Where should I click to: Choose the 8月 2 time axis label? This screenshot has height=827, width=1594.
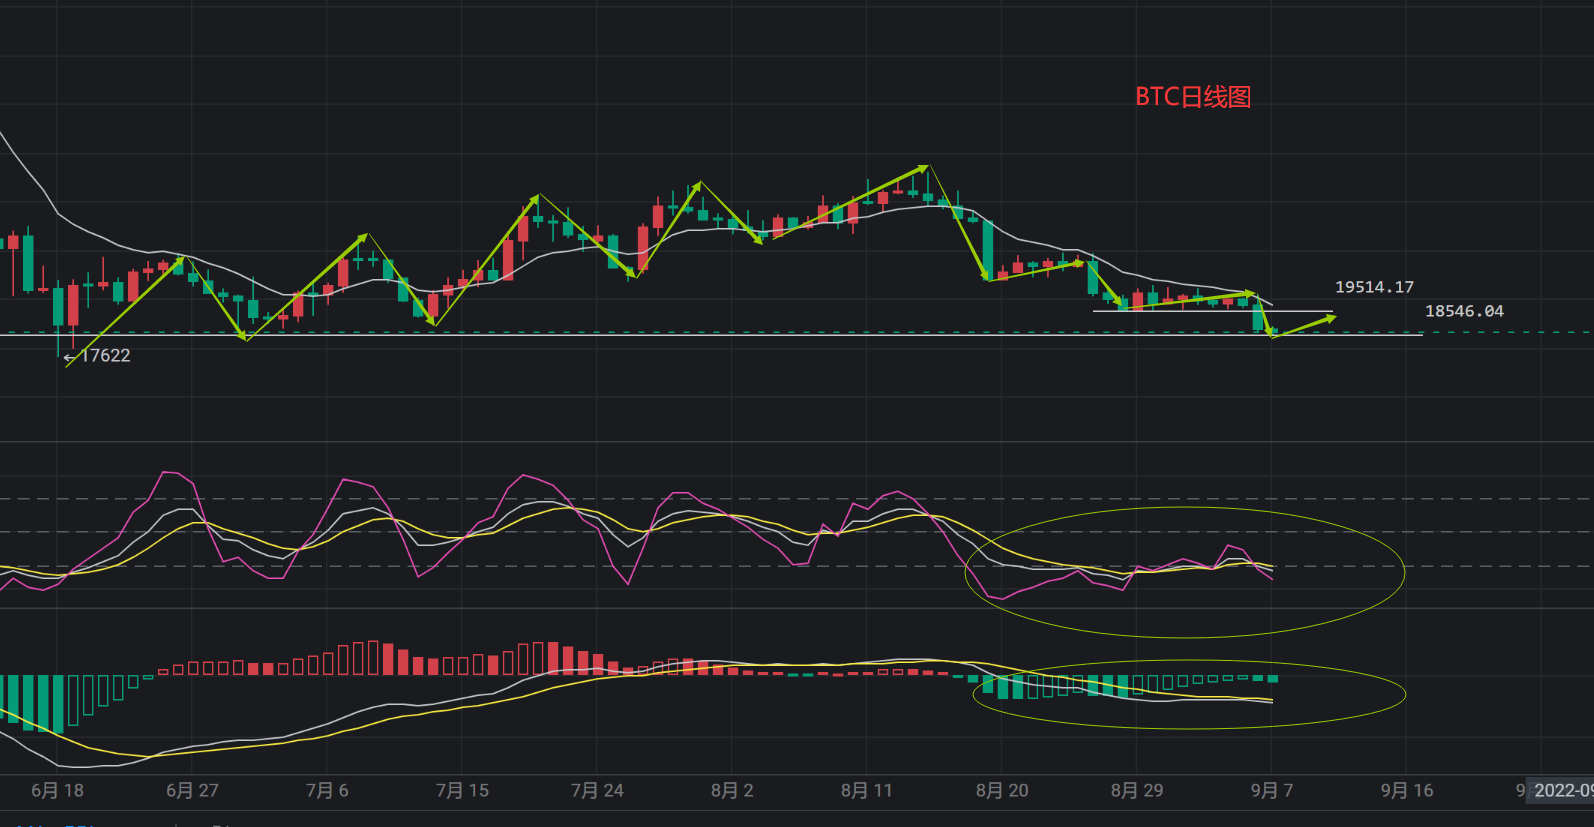pos(732,790)
